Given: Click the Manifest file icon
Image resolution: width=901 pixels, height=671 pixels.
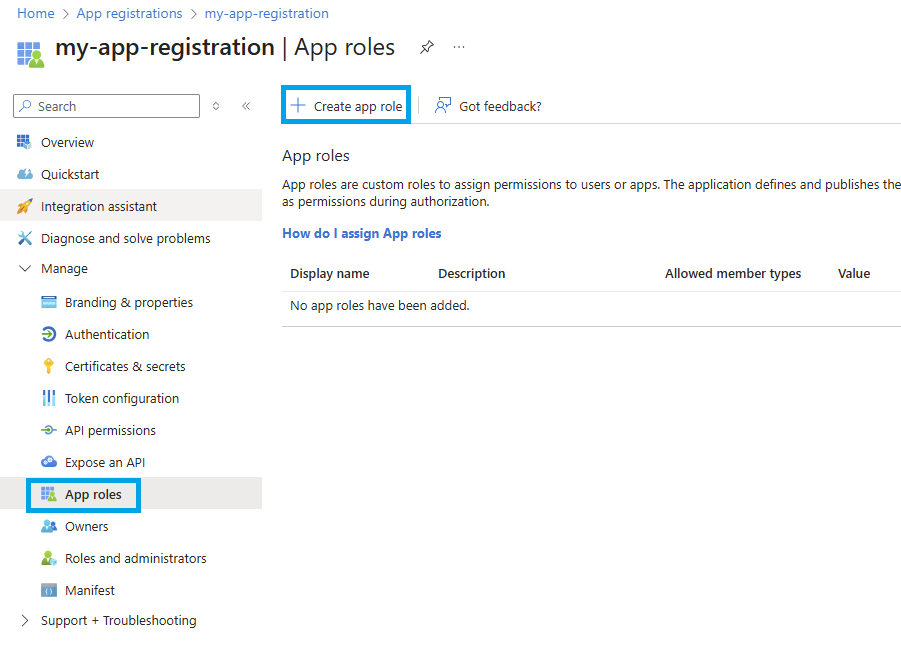Looking at the screenshot, I should tap(49, 590).
